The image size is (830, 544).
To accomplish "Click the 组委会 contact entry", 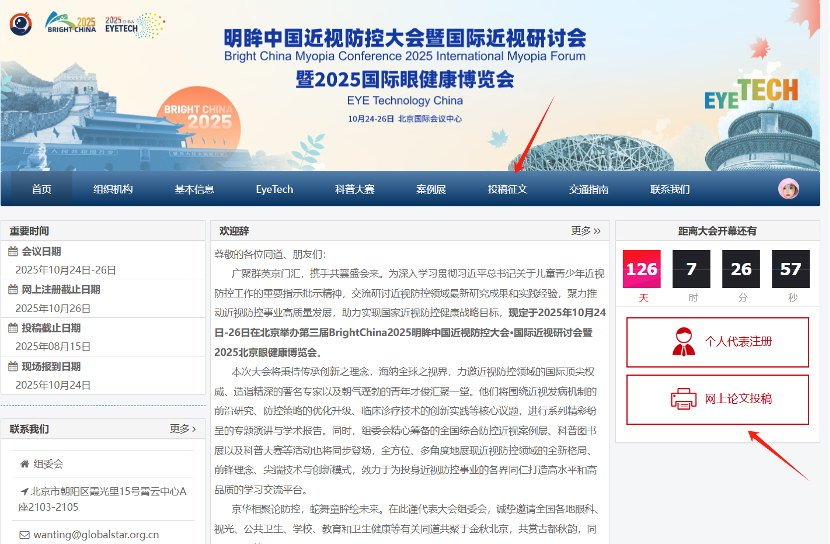I will click(48, 464).
